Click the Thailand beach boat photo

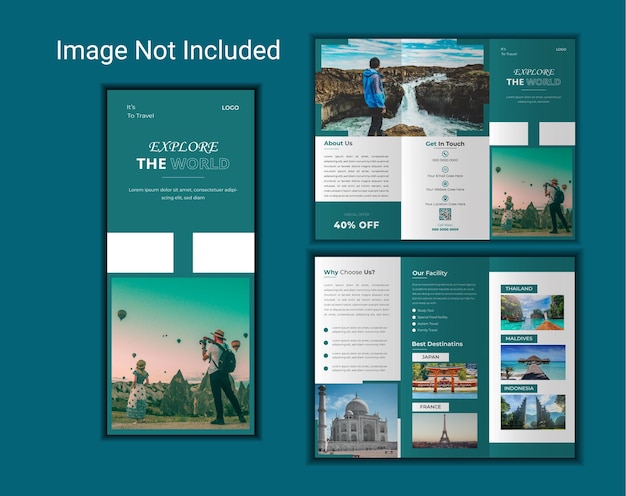pyautogui.click(x=533, y=312)
